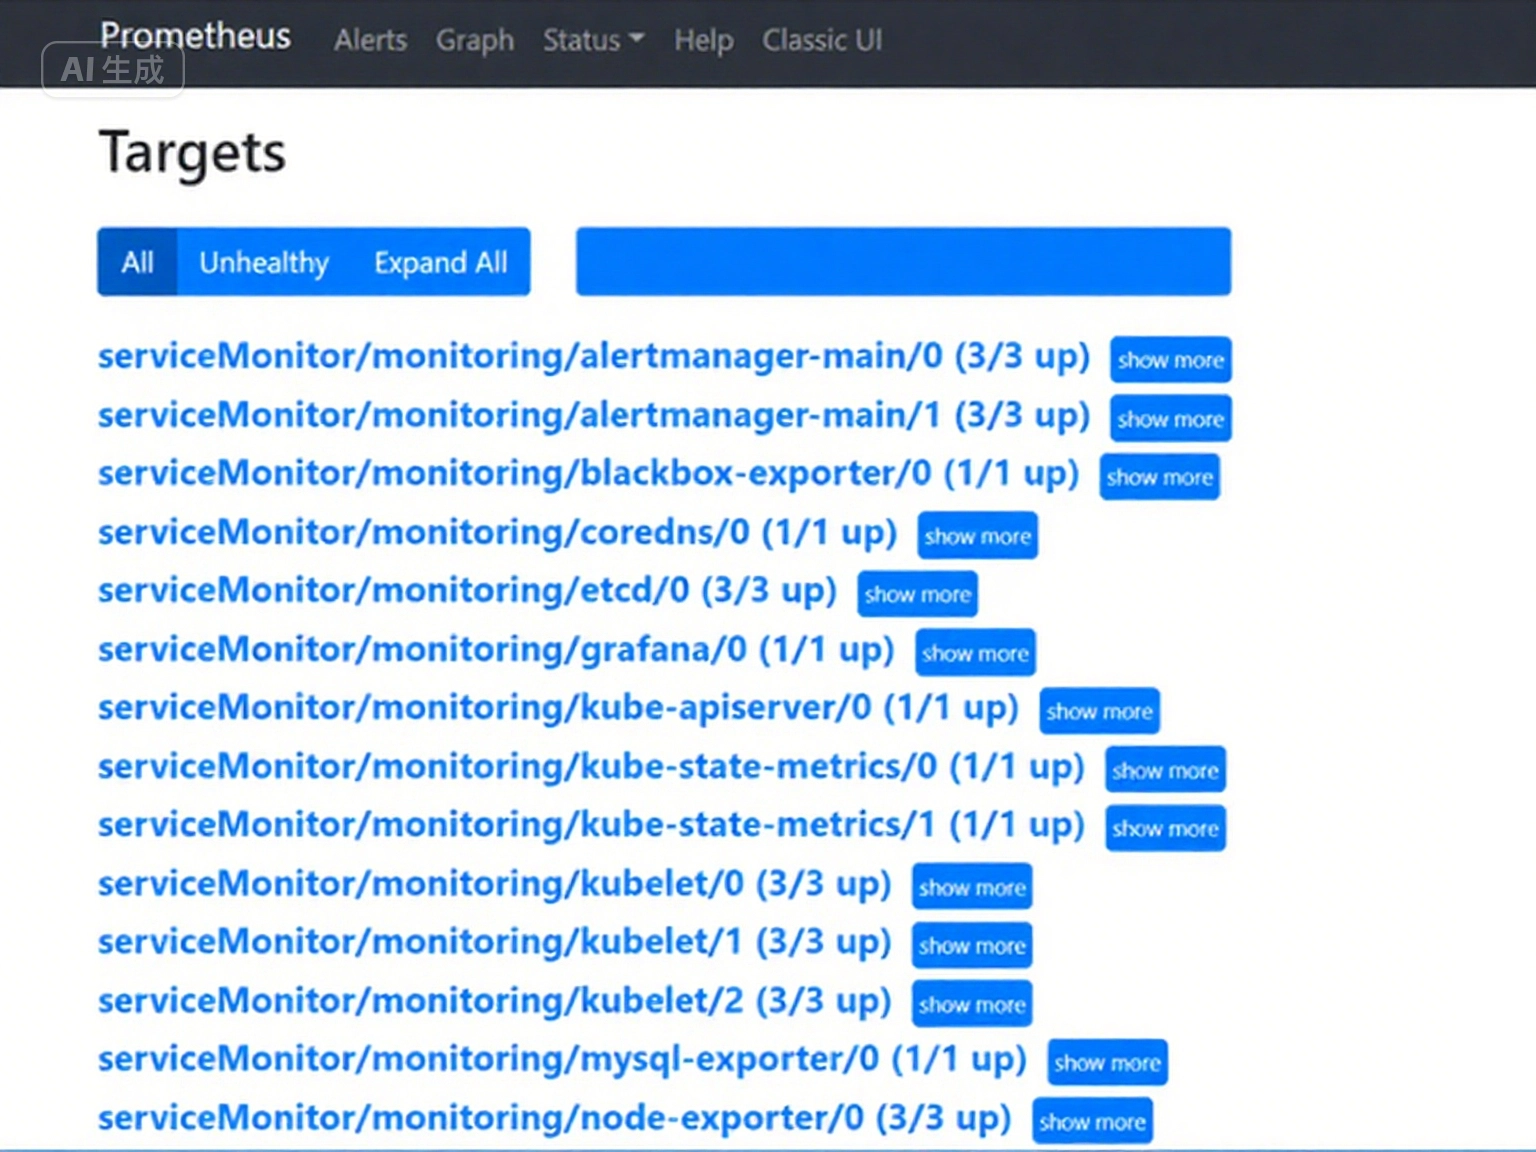Open blackbox-exporter/0 target group link

pyautogui.click(x=589, y=473)
